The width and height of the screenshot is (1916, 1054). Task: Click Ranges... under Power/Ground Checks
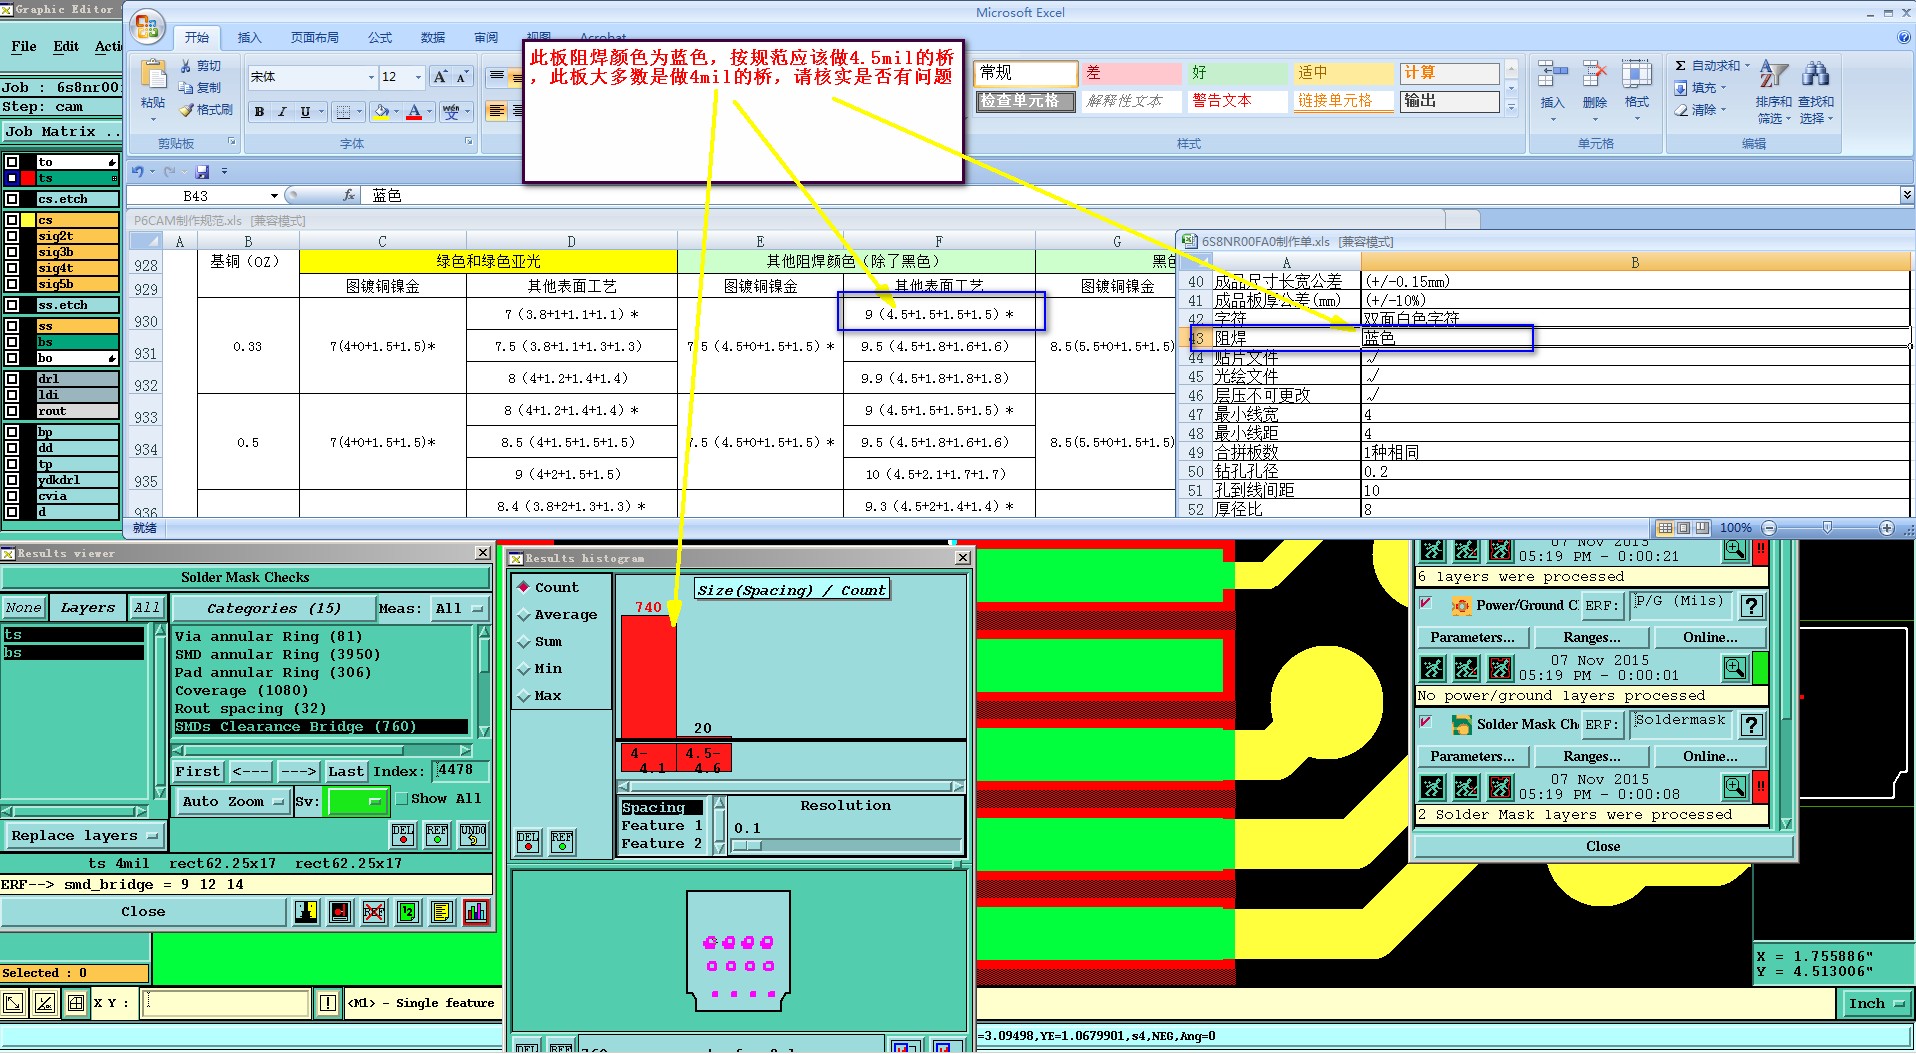1592,637
